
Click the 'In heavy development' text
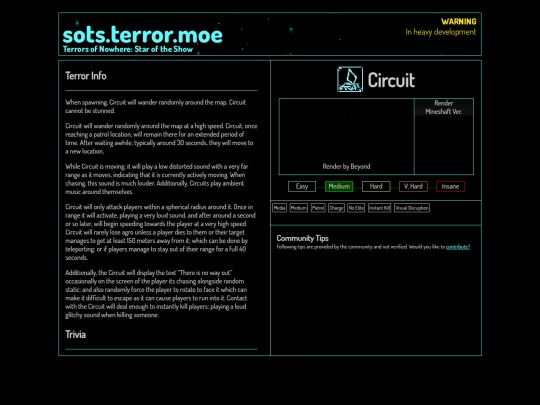tap(440, 32)
